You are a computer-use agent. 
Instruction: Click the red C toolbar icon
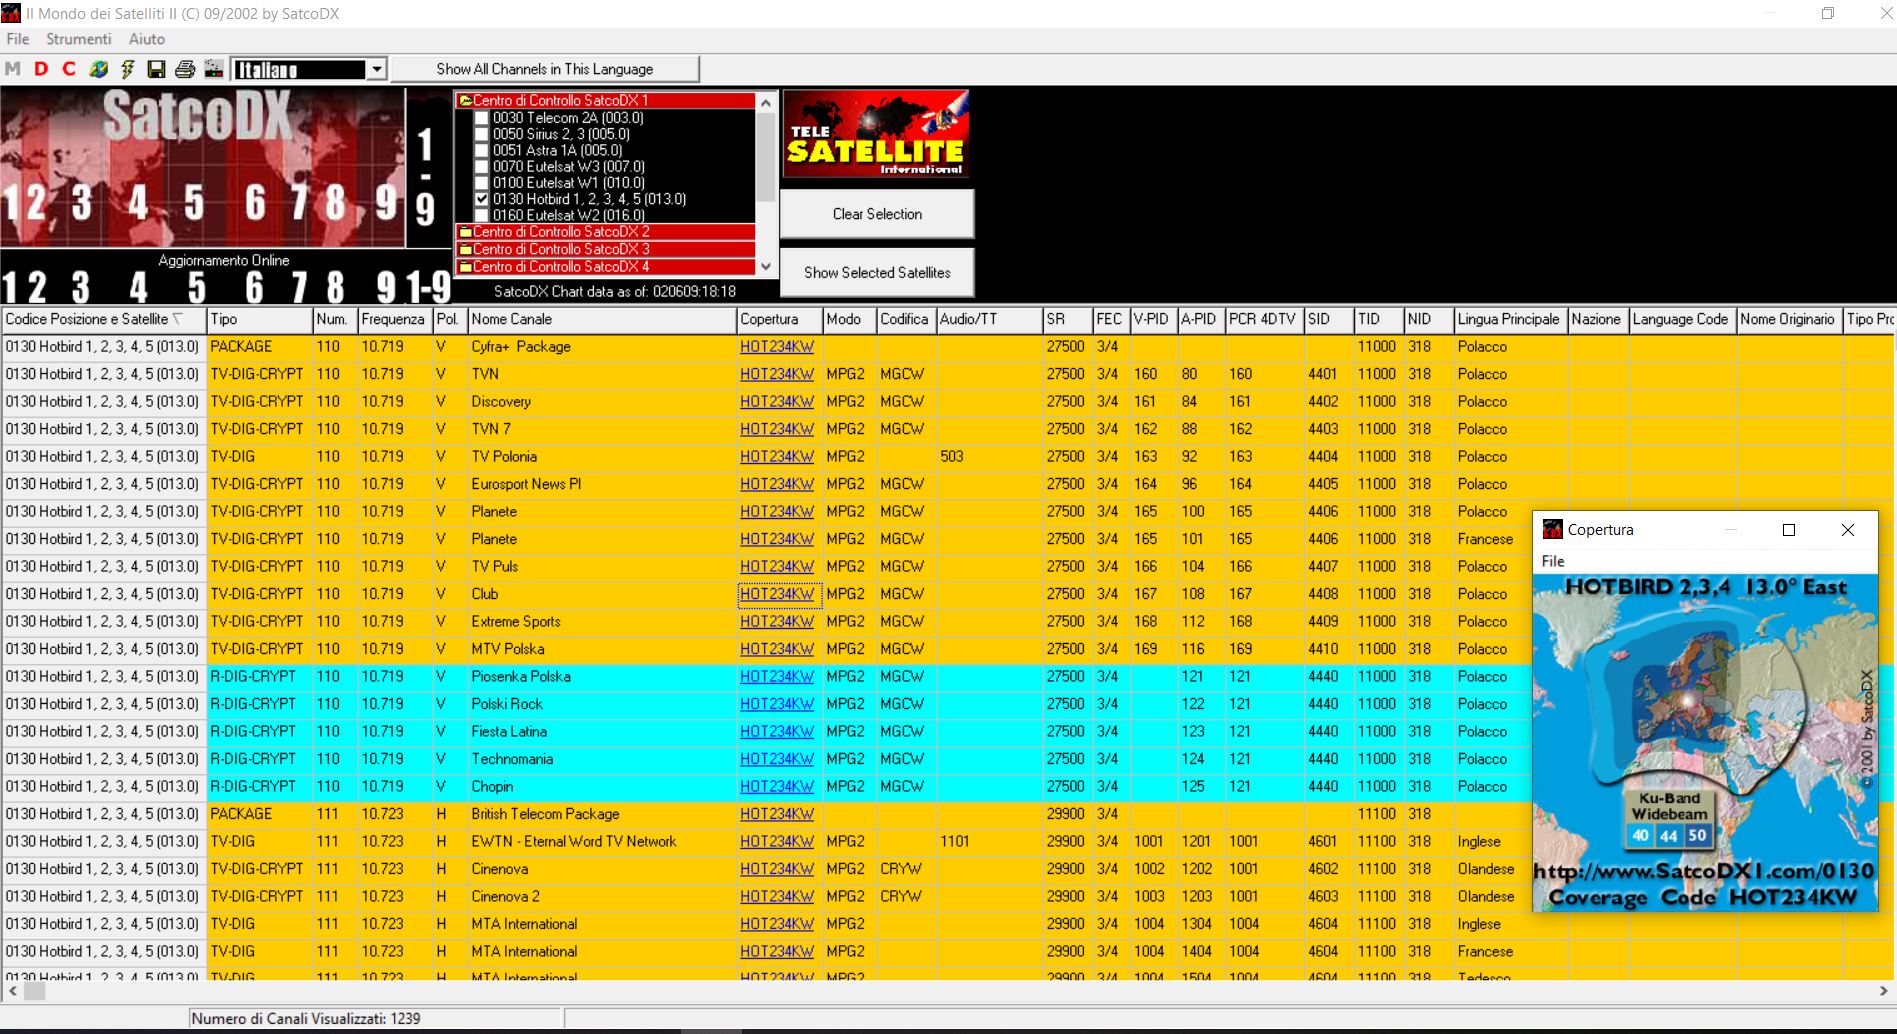coord(69,69)
